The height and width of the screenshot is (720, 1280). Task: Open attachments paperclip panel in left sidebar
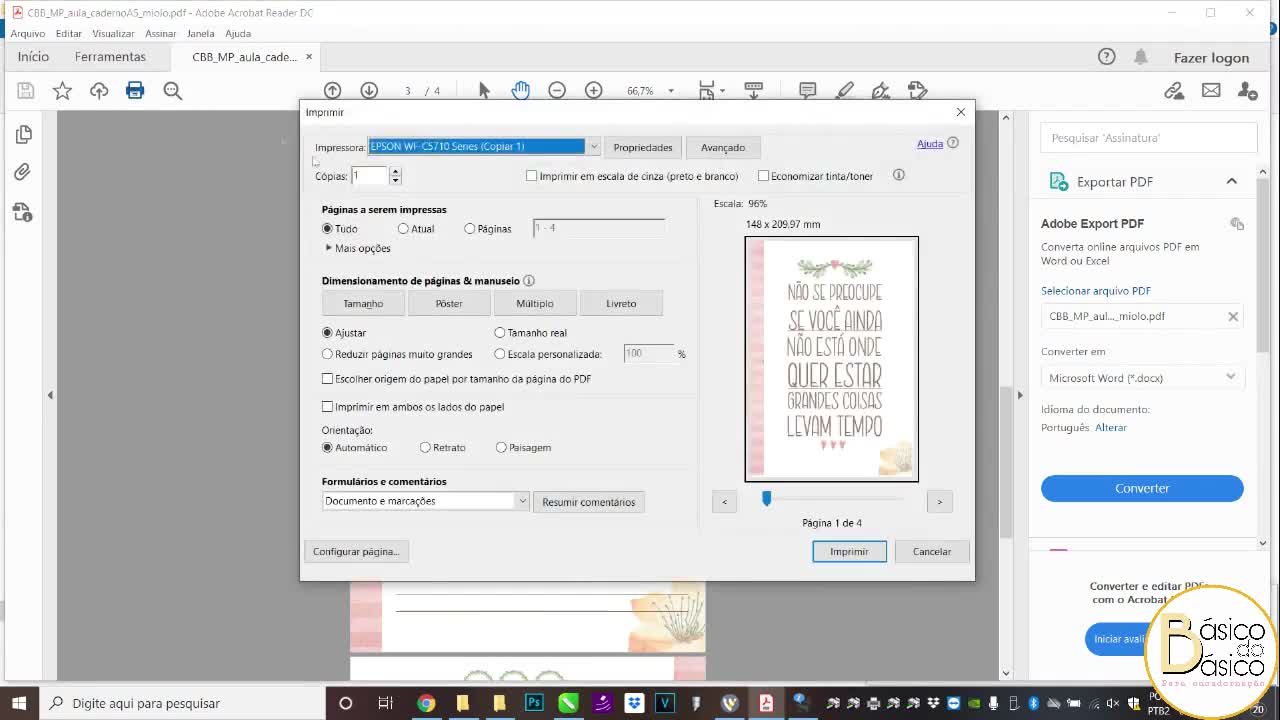coord(23,172)
